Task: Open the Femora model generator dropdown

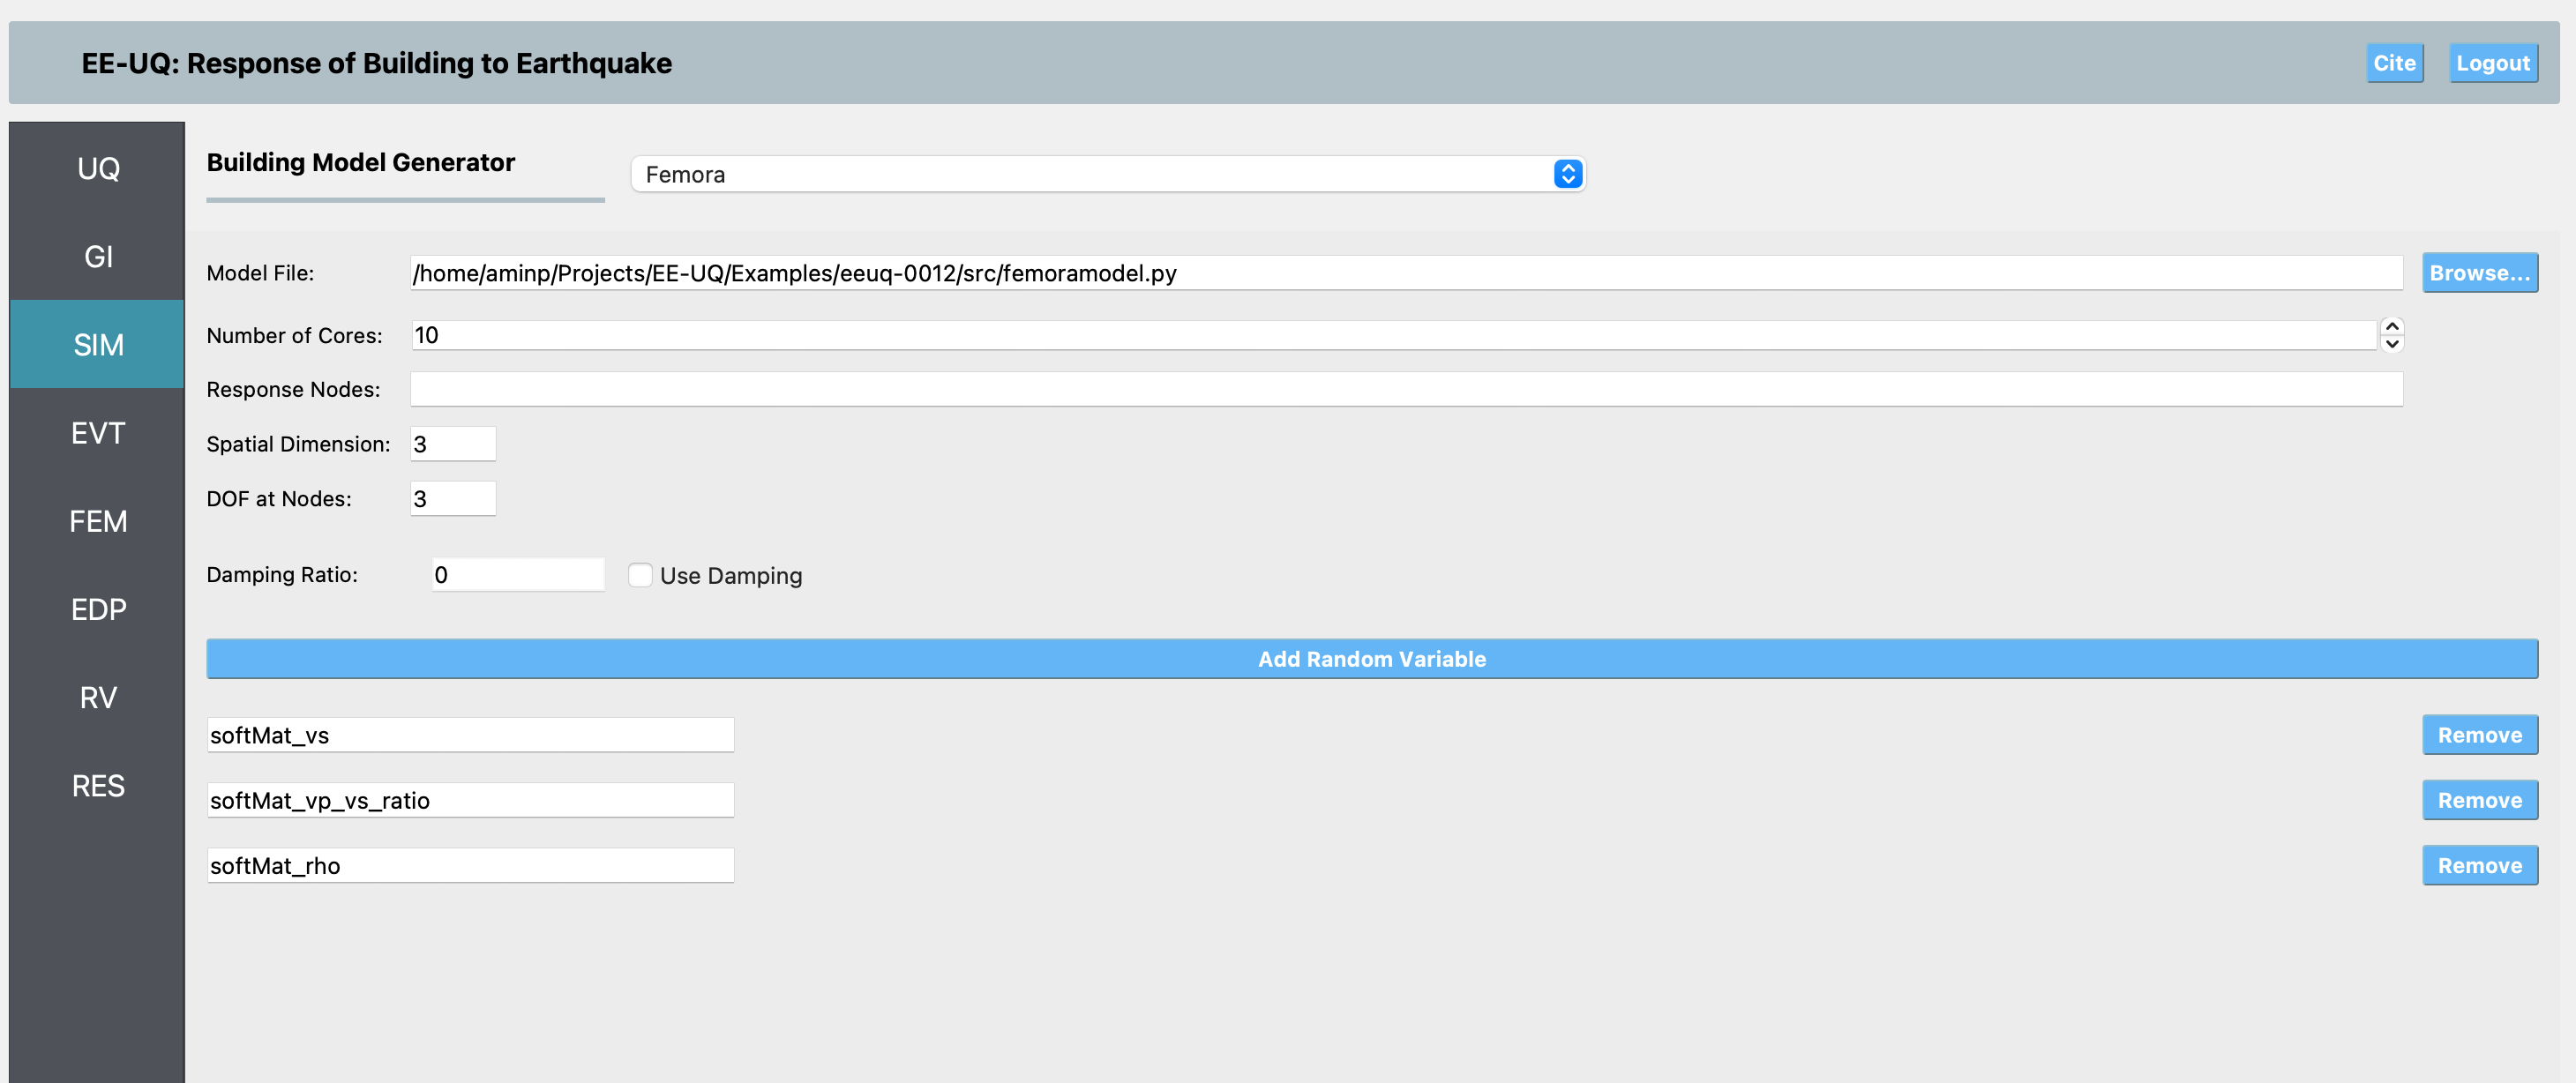Action: tap(1107, 174)
